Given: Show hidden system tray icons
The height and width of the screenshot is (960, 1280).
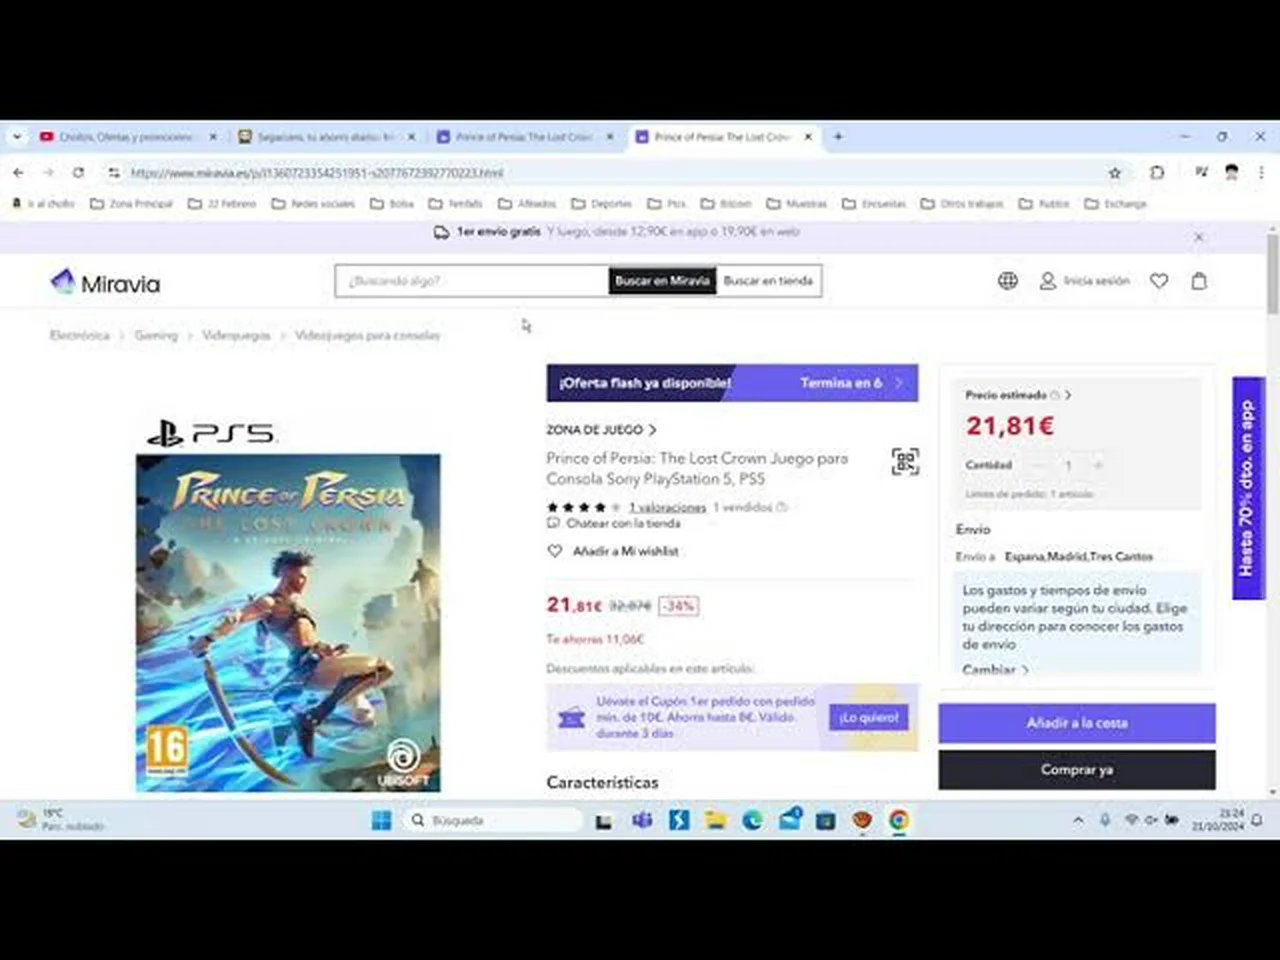Looking at the screenshot, I should 1078,820.
